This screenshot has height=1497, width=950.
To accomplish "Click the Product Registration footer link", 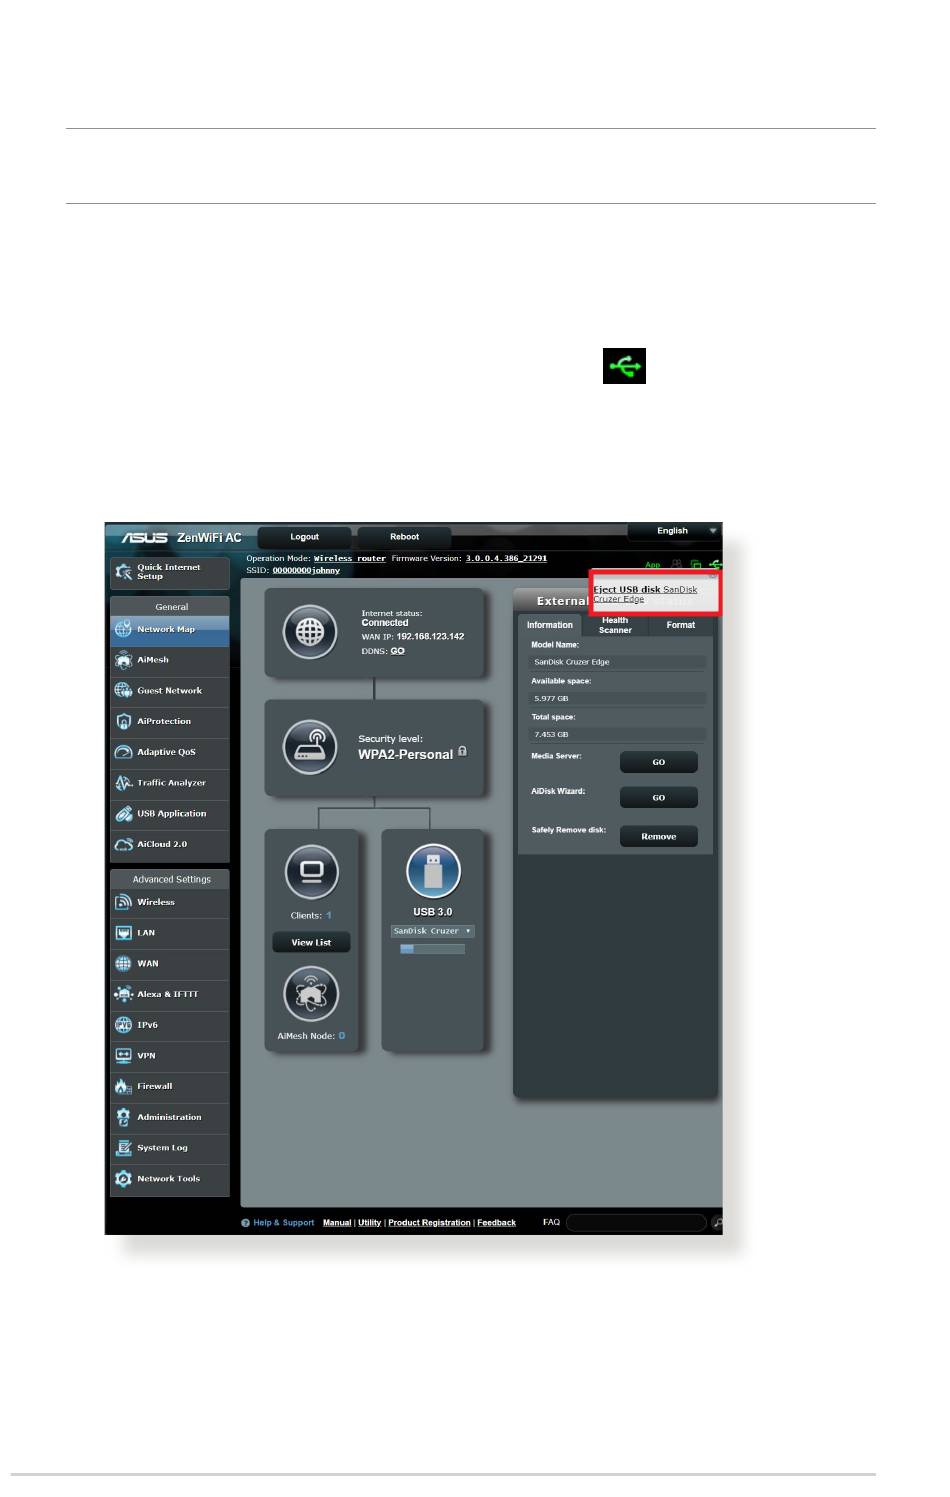I will pos(429,1223).
